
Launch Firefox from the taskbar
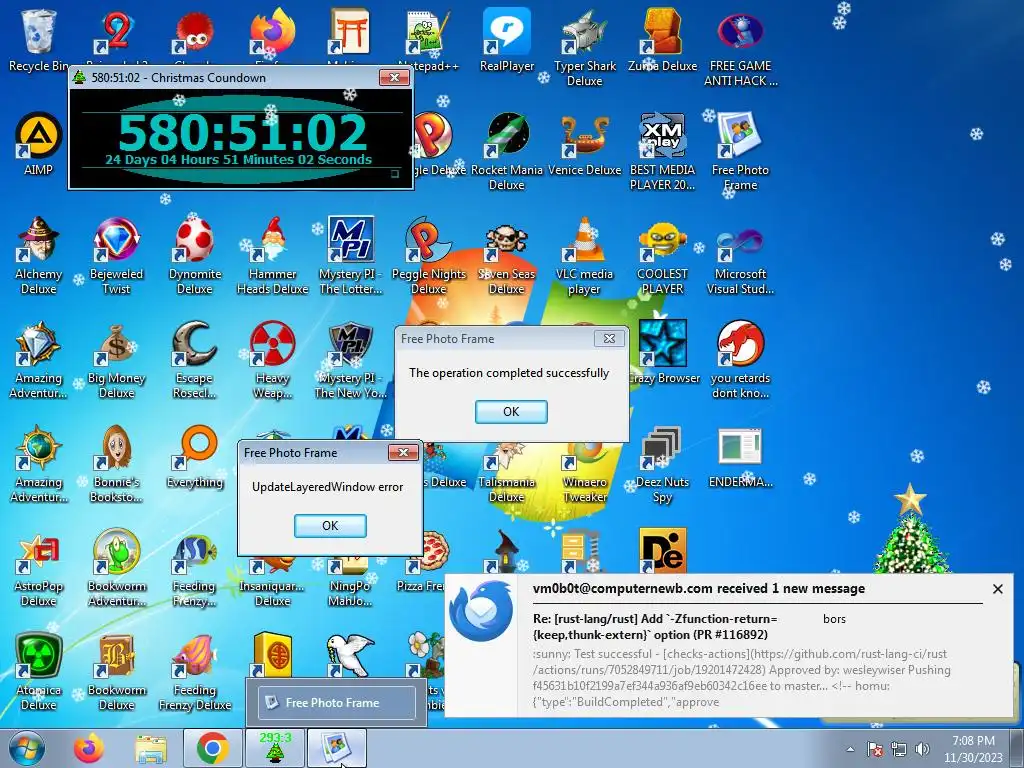[x=89, y=749]
